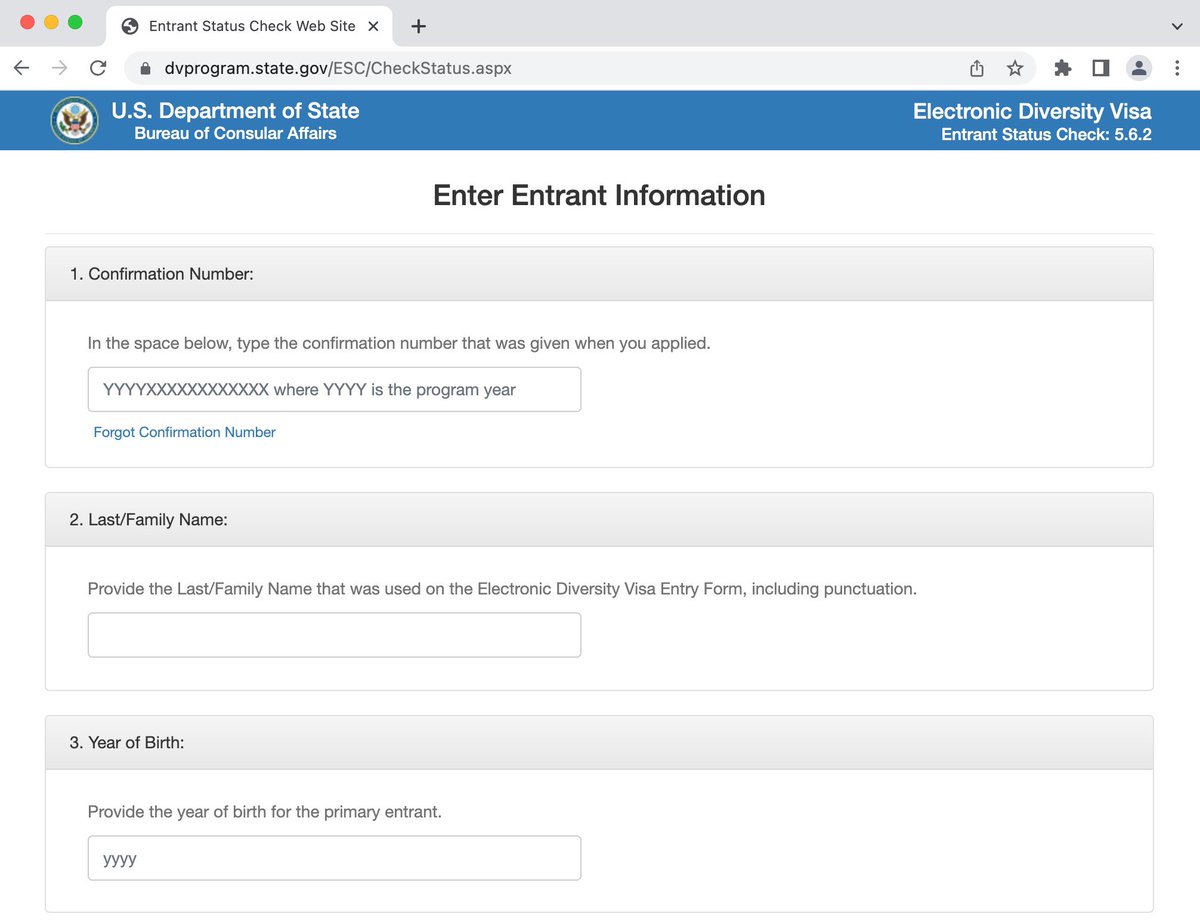Click the Confirmation Number input field
Image resolution: width=1200 pixels, height=923 pixels.
(334, 389)
